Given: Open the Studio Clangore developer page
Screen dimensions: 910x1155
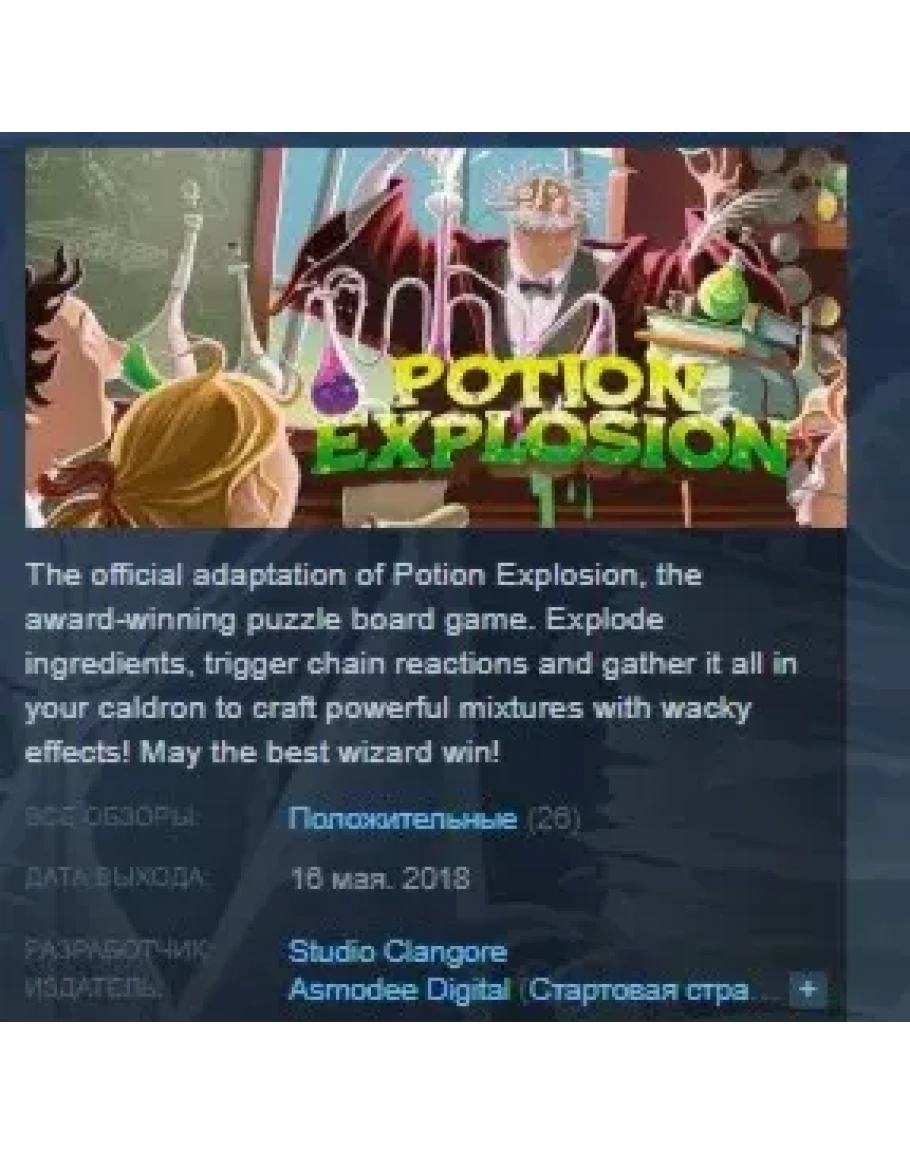Looking at the screenshot, I should [x=398, y=951].
